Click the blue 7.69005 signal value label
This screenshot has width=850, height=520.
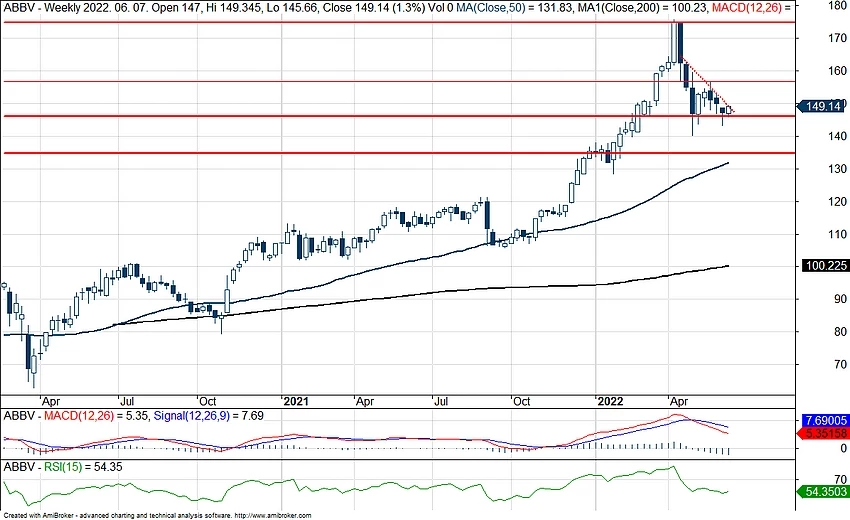click(x=826, y=421)
